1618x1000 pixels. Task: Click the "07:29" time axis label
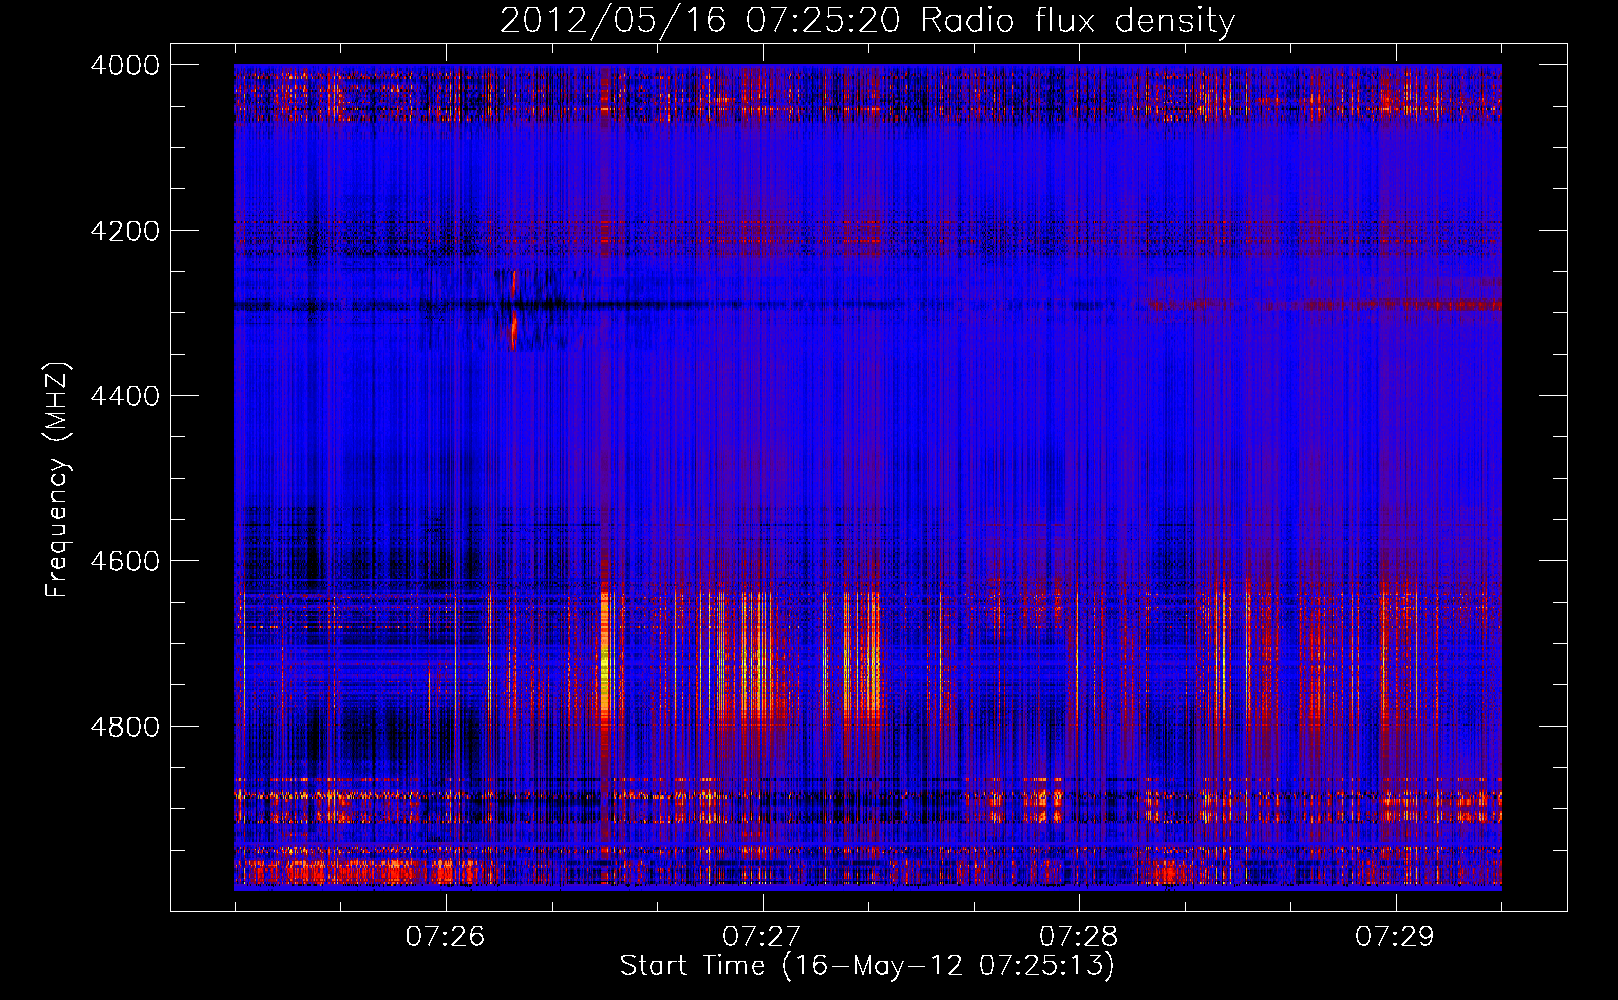coord(1395,936)
